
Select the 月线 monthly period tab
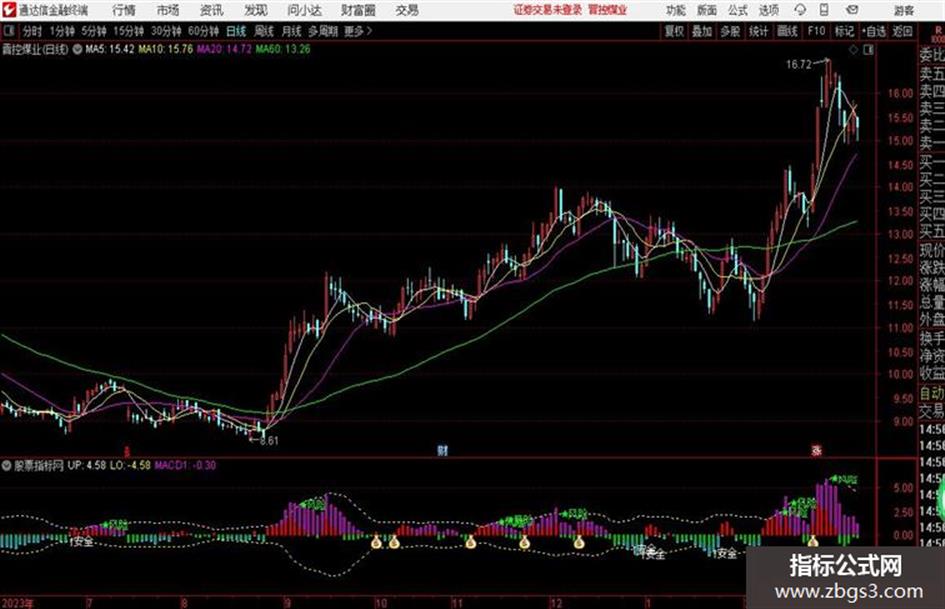tap(292, 31)
